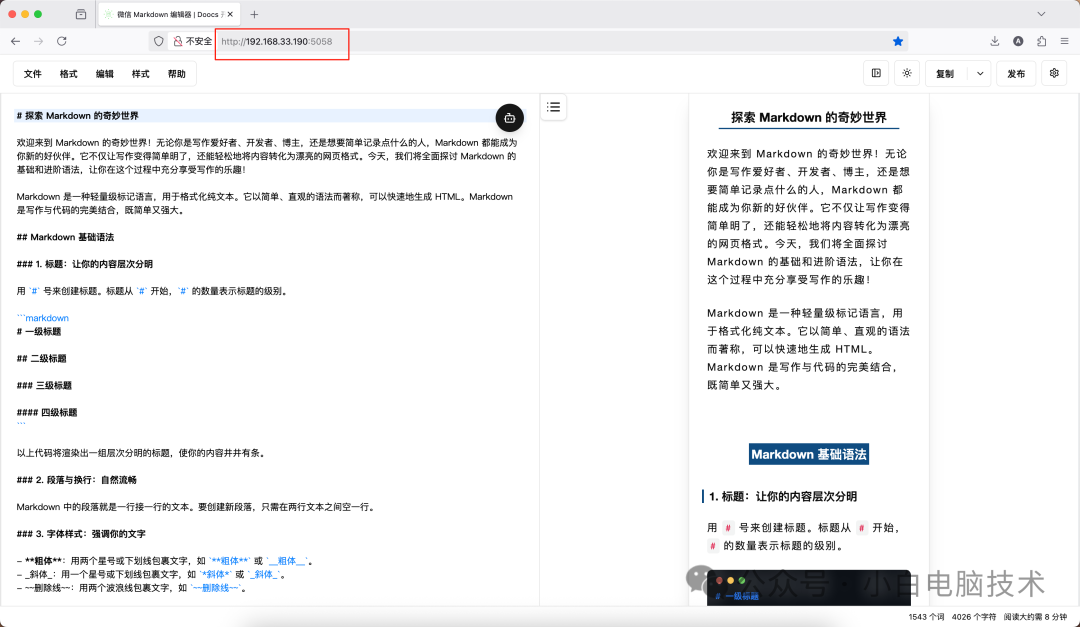The width and height of the screenshot is (1080, 627).
Task: Click the shield tracking protection icon
Action: pos(159,41)
